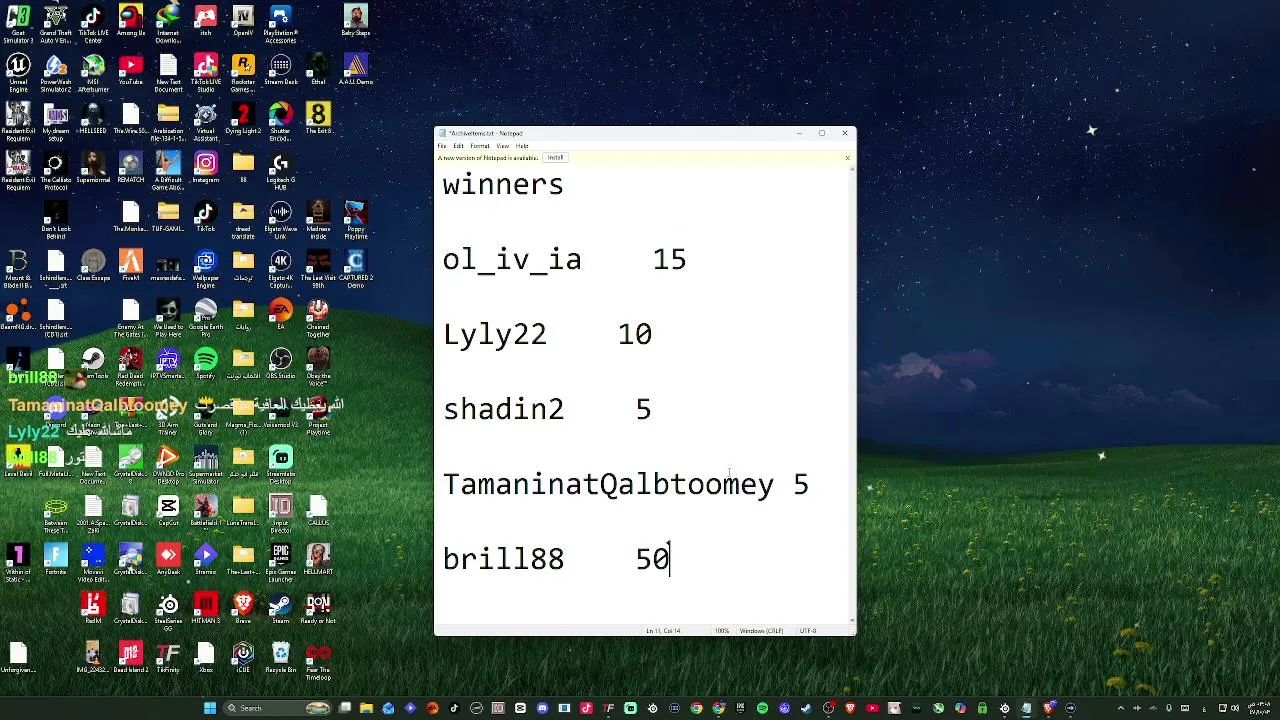Viewport: 1280px width, 720px height.
Task: Click the 'Lyly22' entry in Notepad
Action: 495,335
